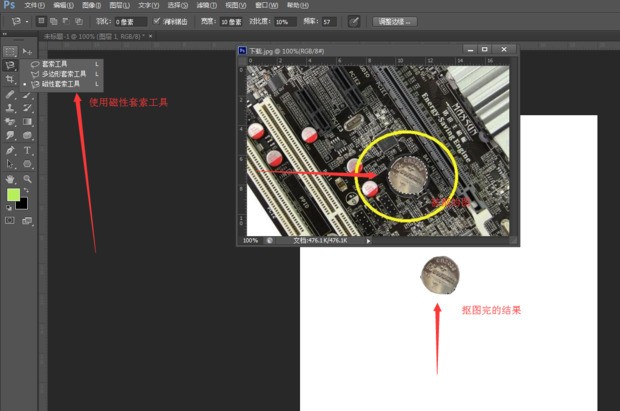This screenshot has width=620, height=411.
Task: Select the Clone Stamp tool
Action: point(10,108)
